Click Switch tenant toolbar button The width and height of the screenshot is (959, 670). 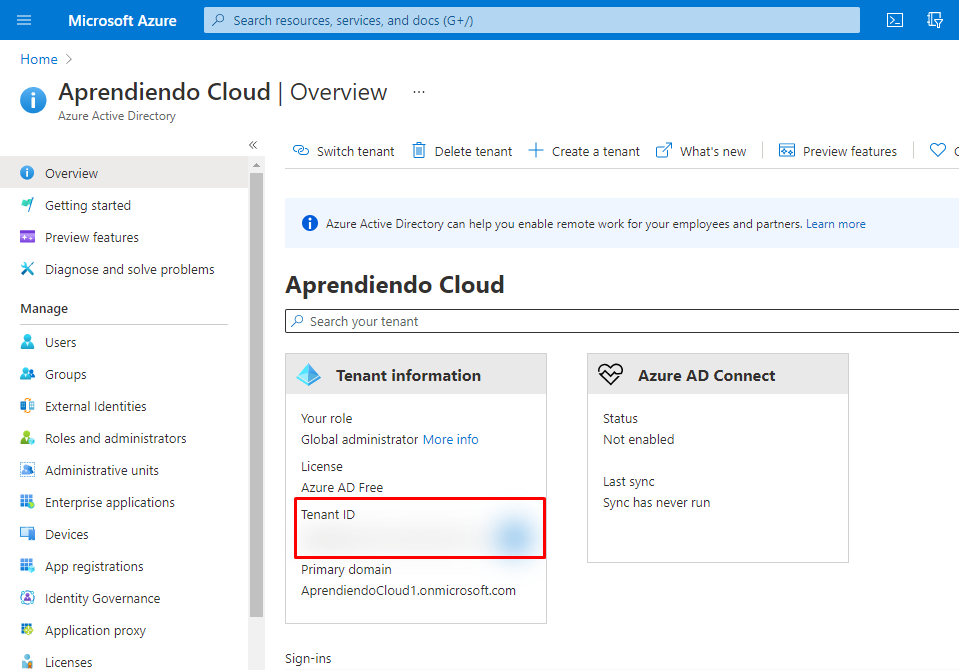coord(343,151)
